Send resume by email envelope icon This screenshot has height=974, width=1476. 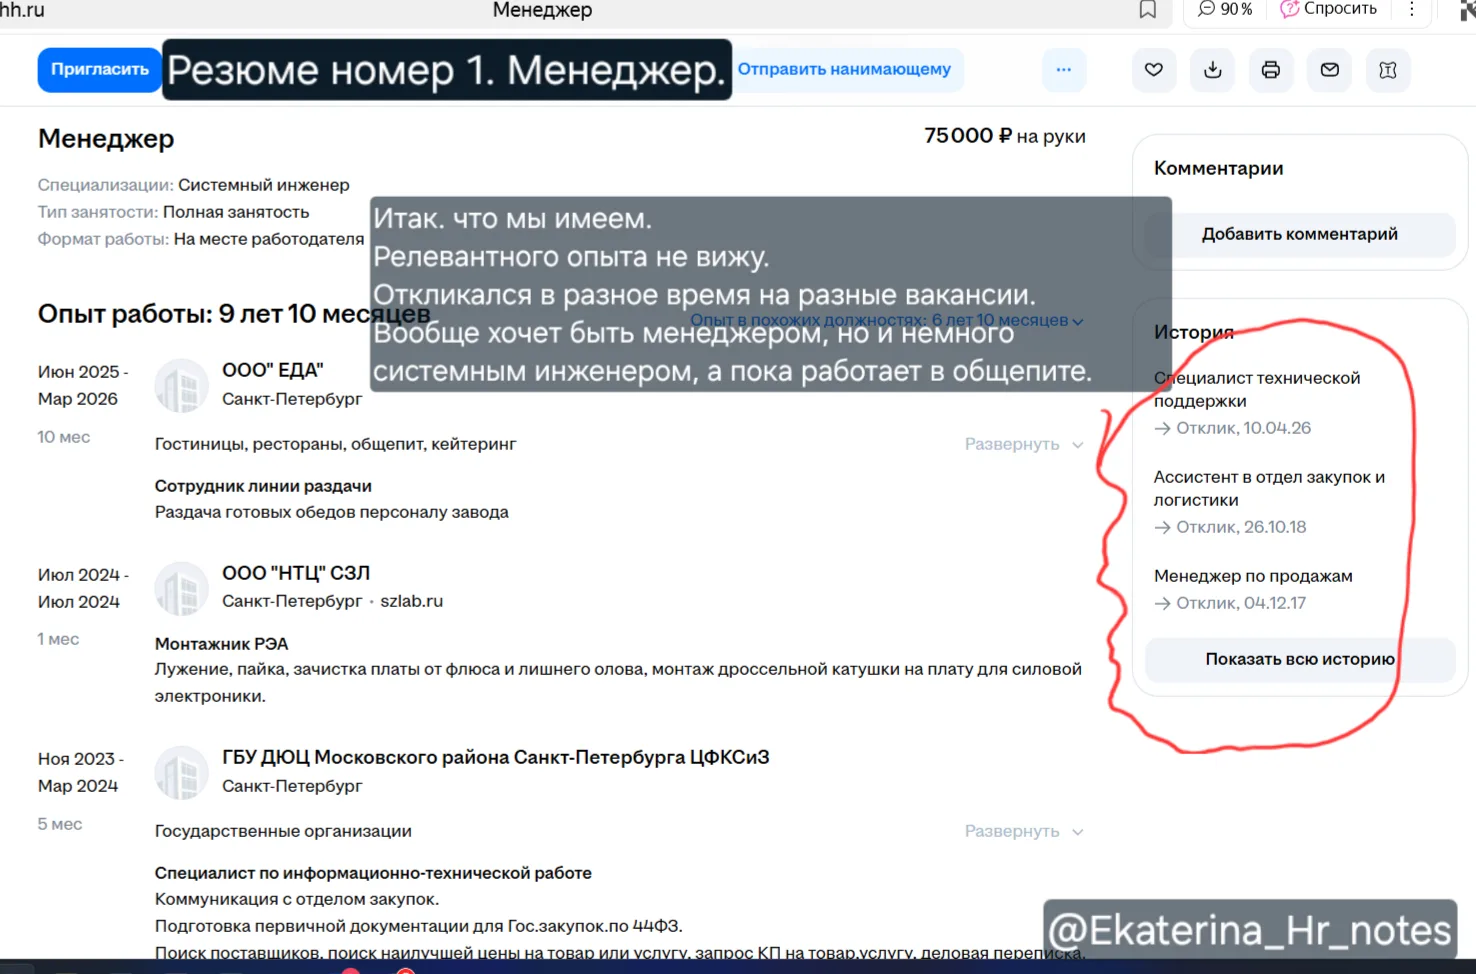coord(1330,70)
